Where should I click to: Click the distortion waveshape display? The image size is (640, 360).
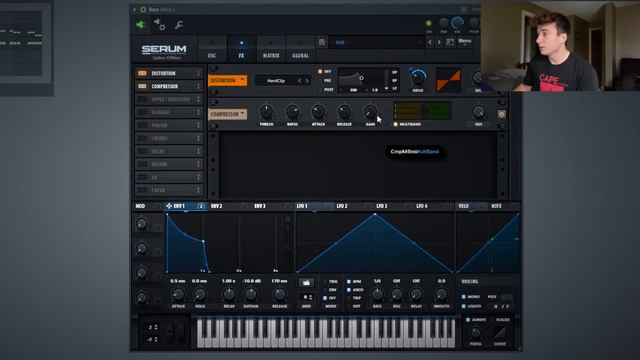(x=448, y=80)
